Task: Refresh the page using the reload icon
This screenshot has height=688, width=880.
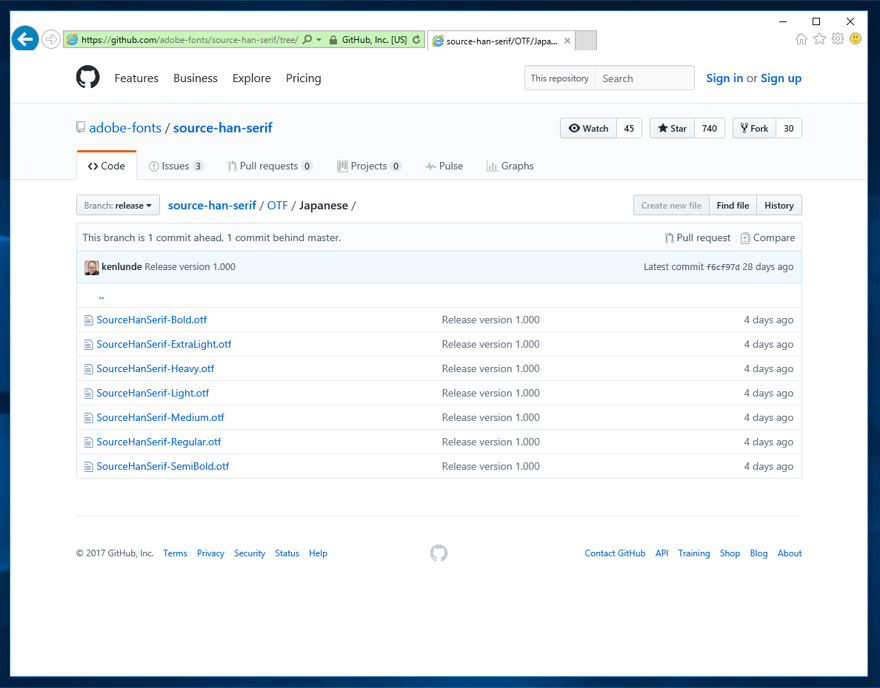Action: (x=416, y=39)
